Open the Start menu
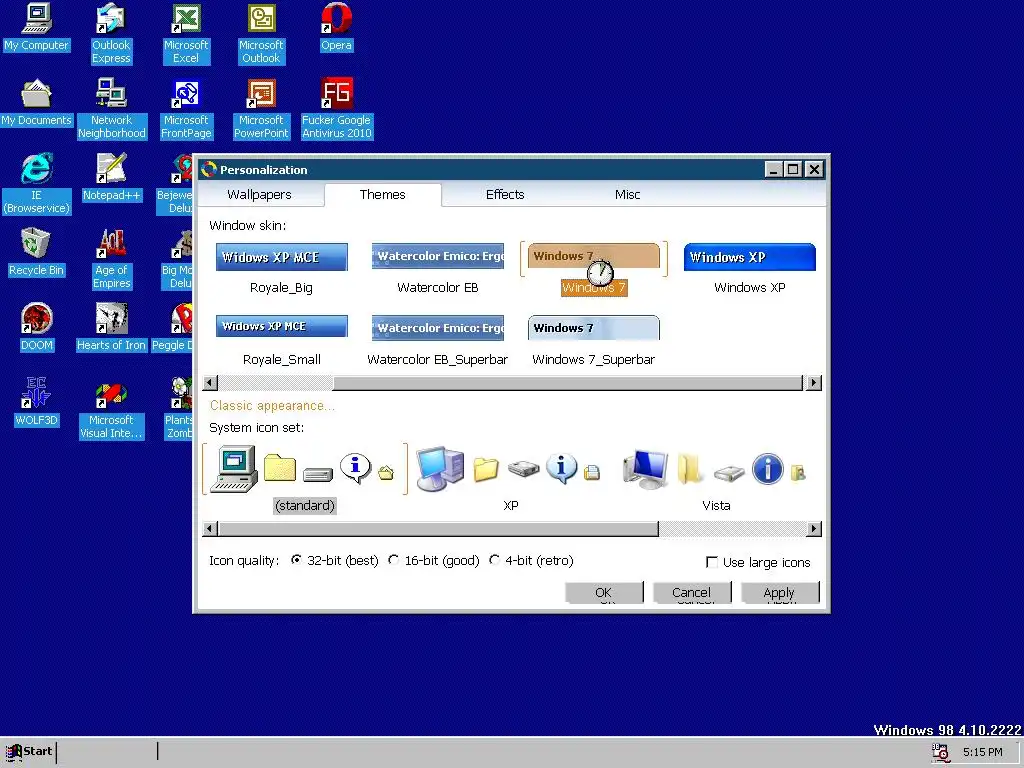This screenshot has height=768, width=1024. click(x=29, y=752)
